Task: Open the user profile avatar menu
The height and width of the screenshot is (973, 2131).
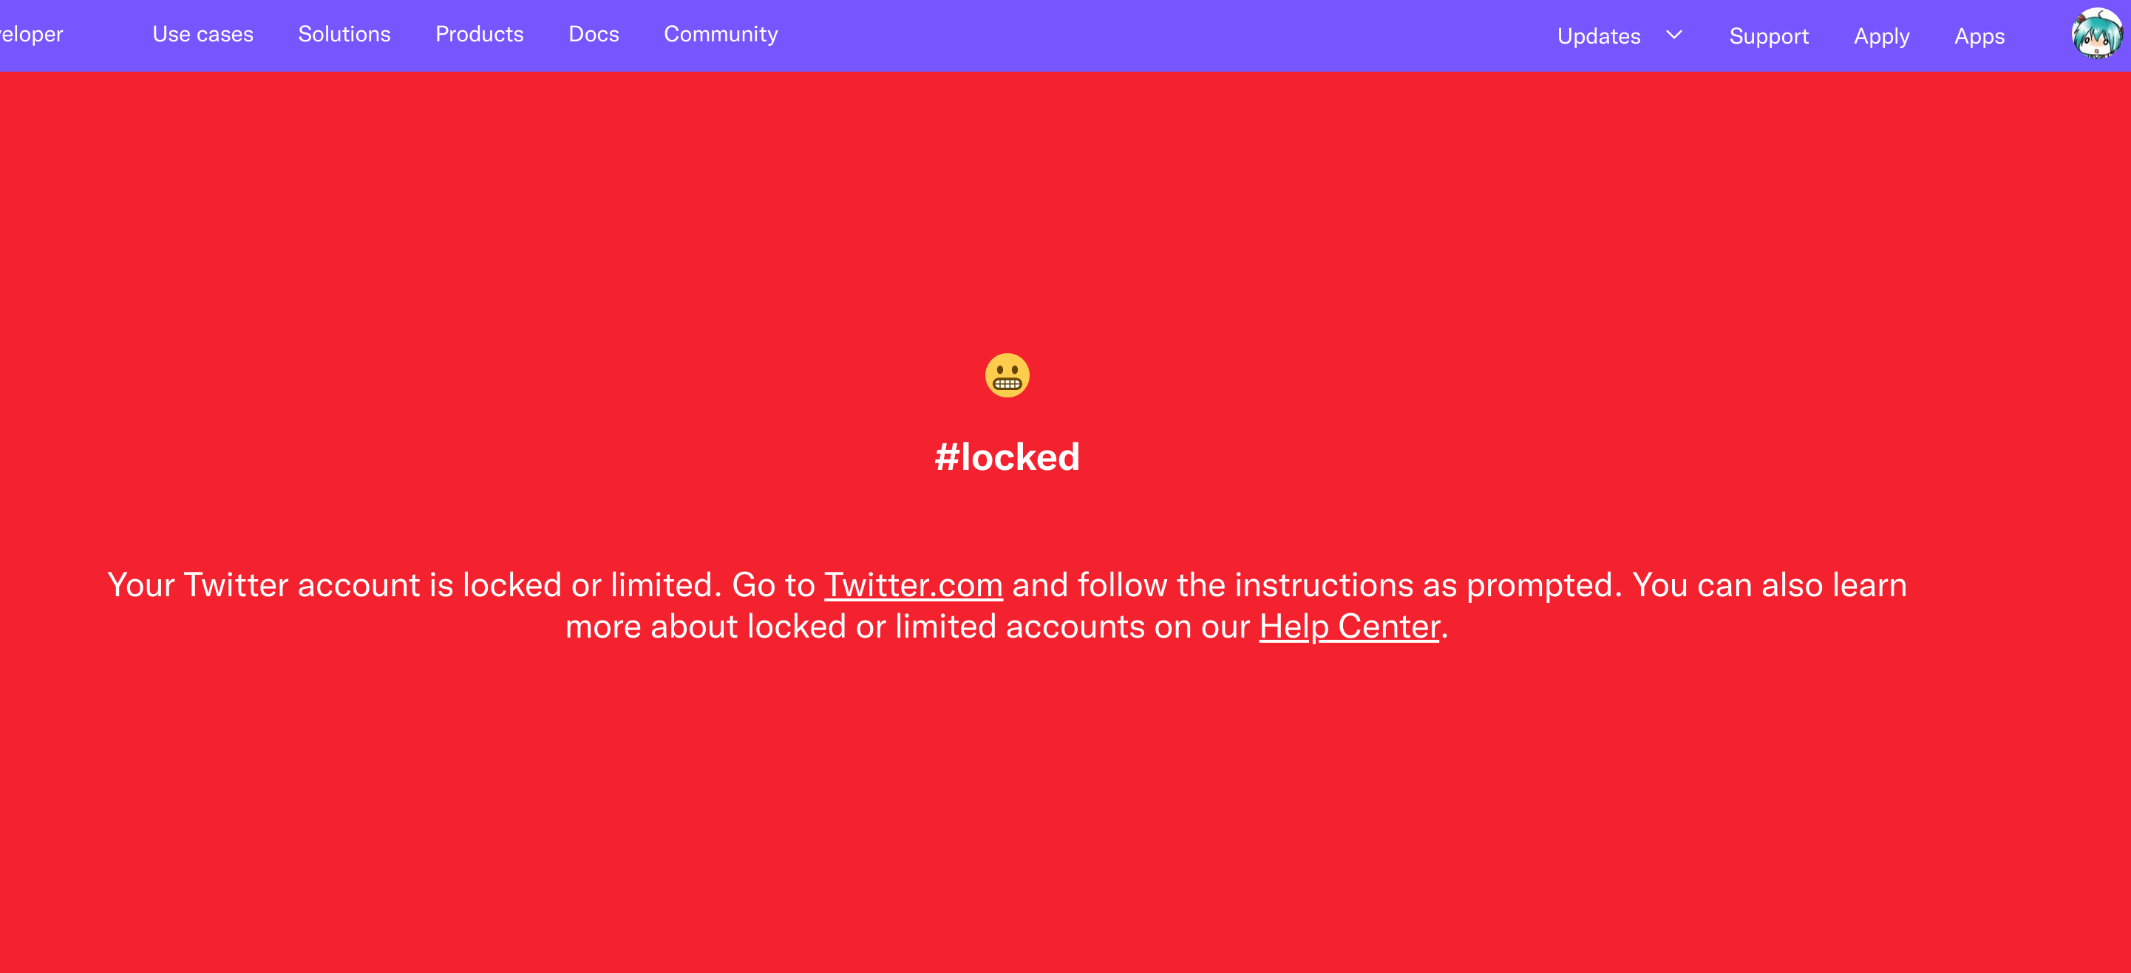Action: [x=2096, y=35]
